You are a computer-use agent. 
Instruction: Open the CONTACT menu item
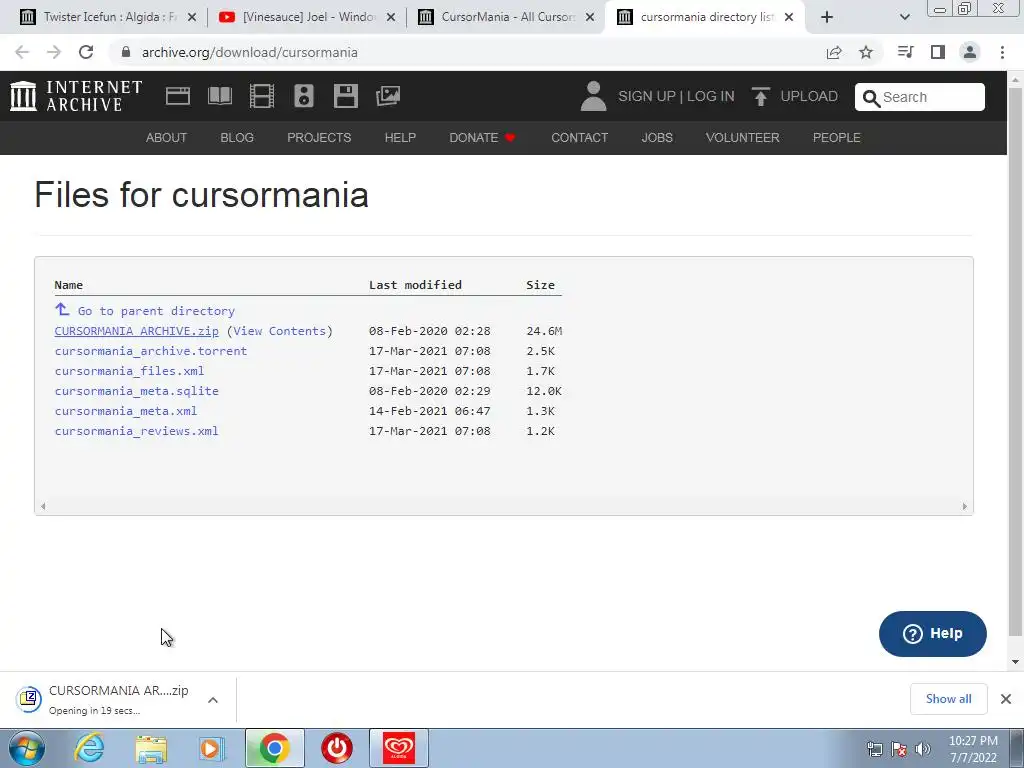click(579, 138)
